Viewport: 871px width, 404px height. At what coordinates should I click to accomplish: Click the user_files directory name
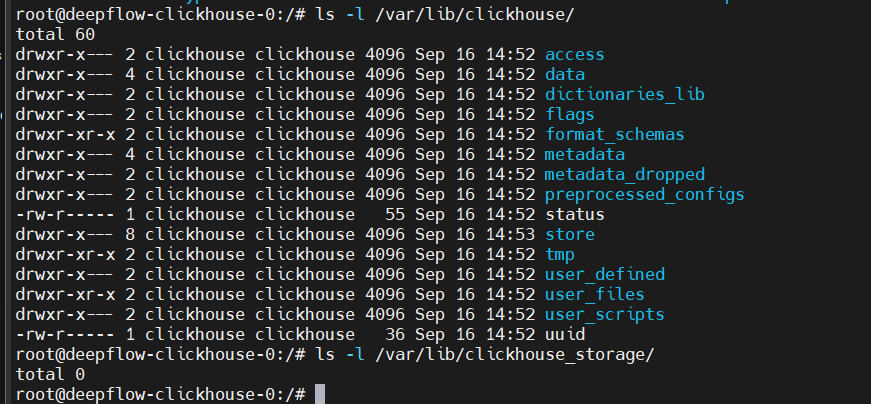tap(594, 294)
